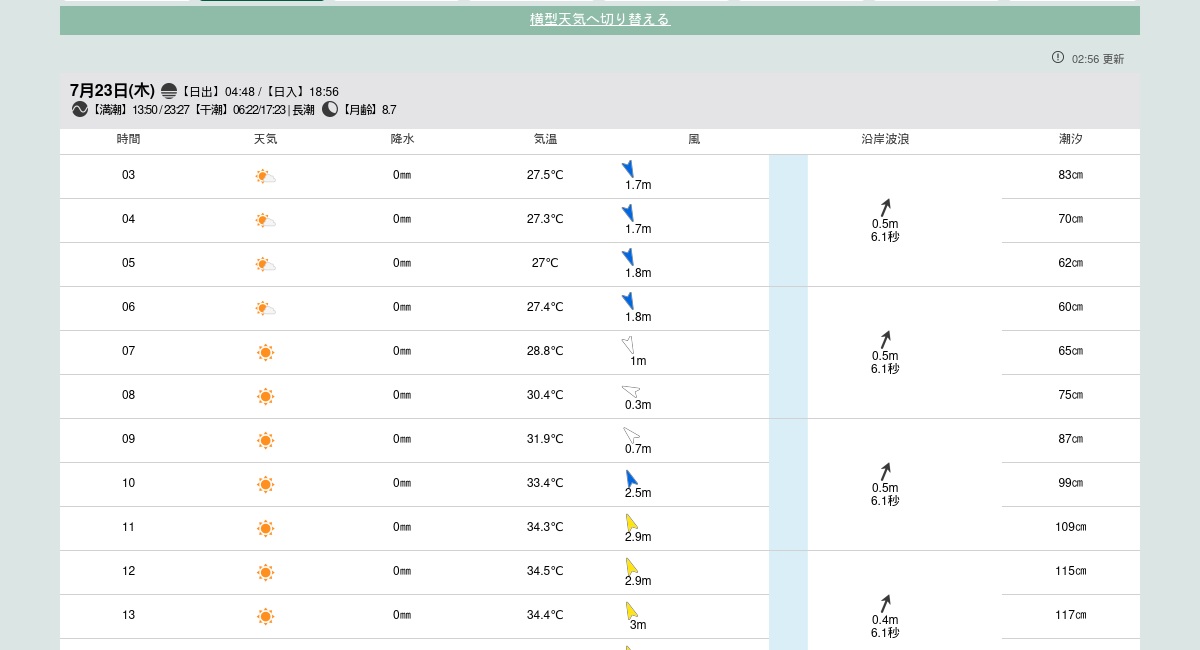The image size is (1200, 650).
Task: Select the tide value 117㎝
Action: [1070, 615]
